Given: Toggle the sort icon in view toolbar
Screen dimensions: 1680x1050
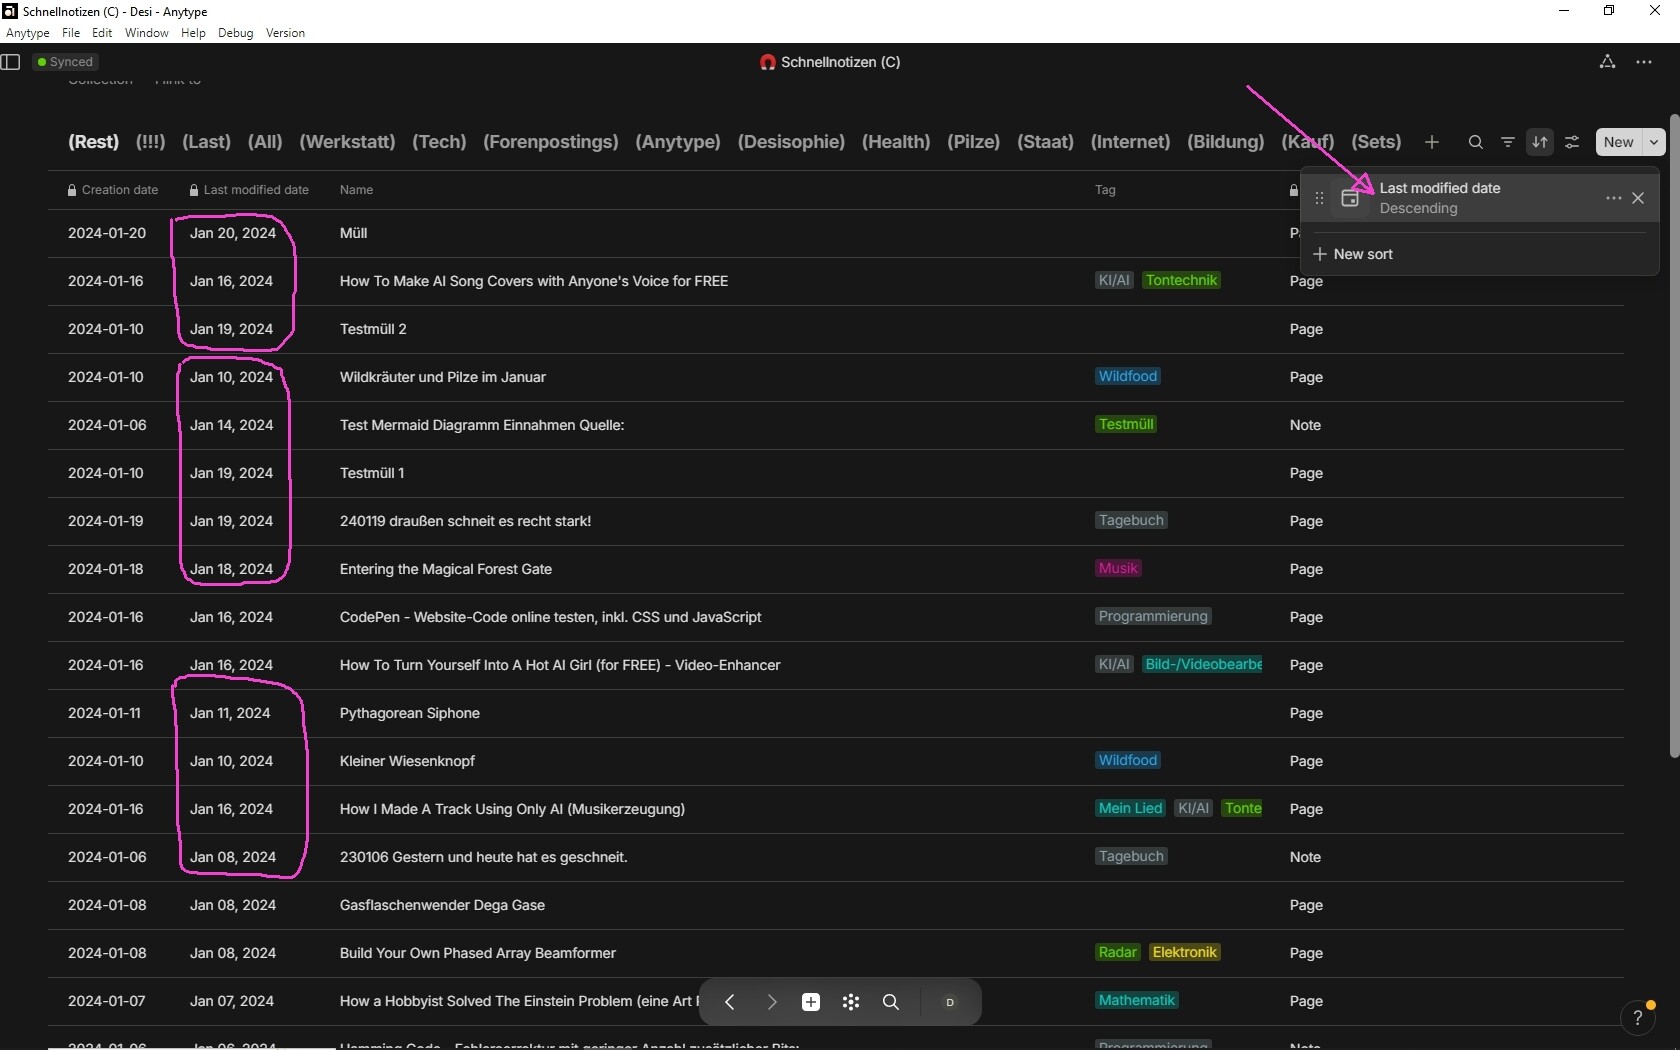Looking at the screenshot, I should tap(1540, 142).
